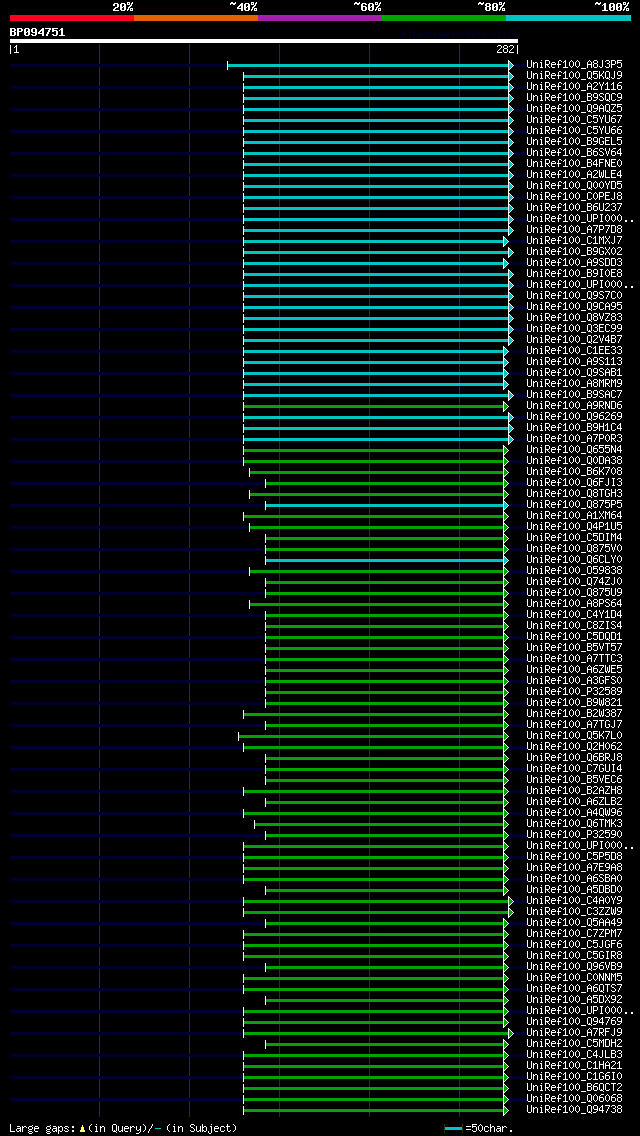Select the UniRef100_Q00YD5 label
Viewport: 640px width, 1136px height.
(x=575, y=185)
